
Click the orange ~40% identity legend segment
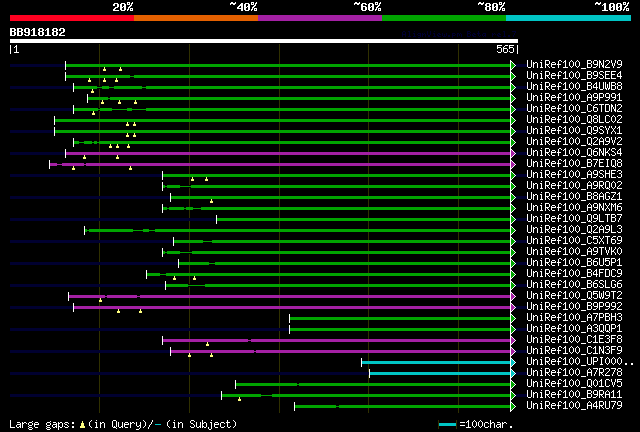(x=196, y=18)
